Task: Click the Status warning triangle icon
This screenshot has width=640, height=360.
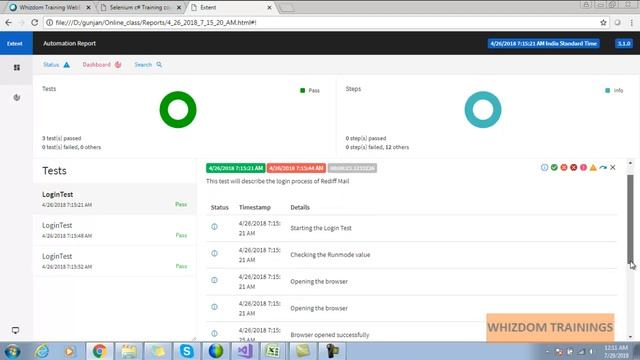Action: pyautogui.click(x=67, y=64)
